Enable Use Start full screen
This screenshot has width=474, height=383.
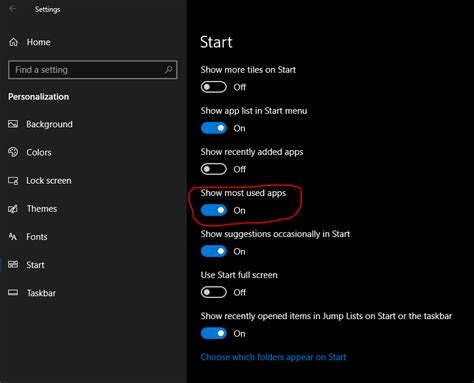[214, 292]
